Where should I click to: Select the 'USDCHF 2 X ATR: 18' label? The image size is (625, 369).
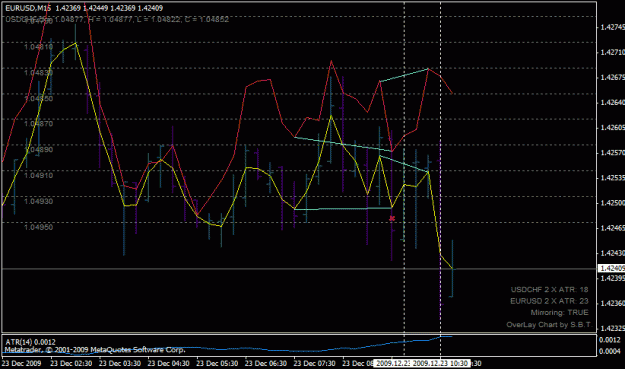[x=550, y=290]
